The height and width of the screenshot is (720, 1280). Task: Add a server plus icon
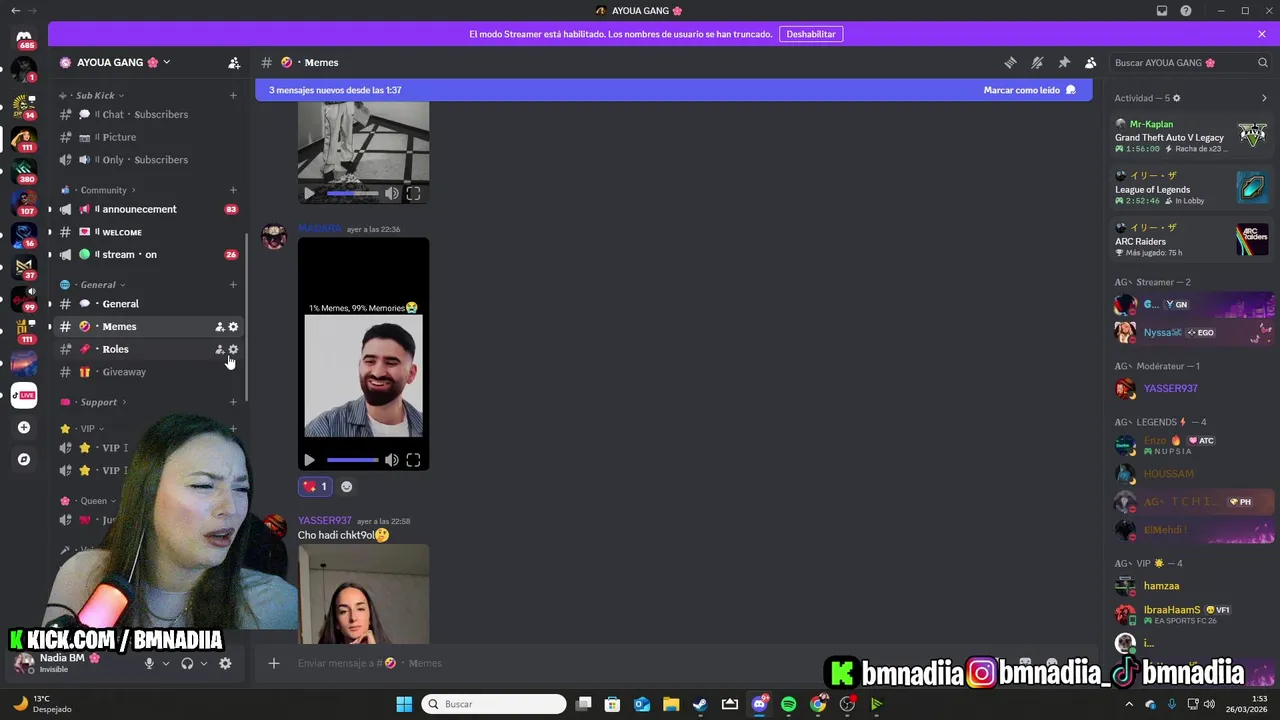click(x=24, y=428)
